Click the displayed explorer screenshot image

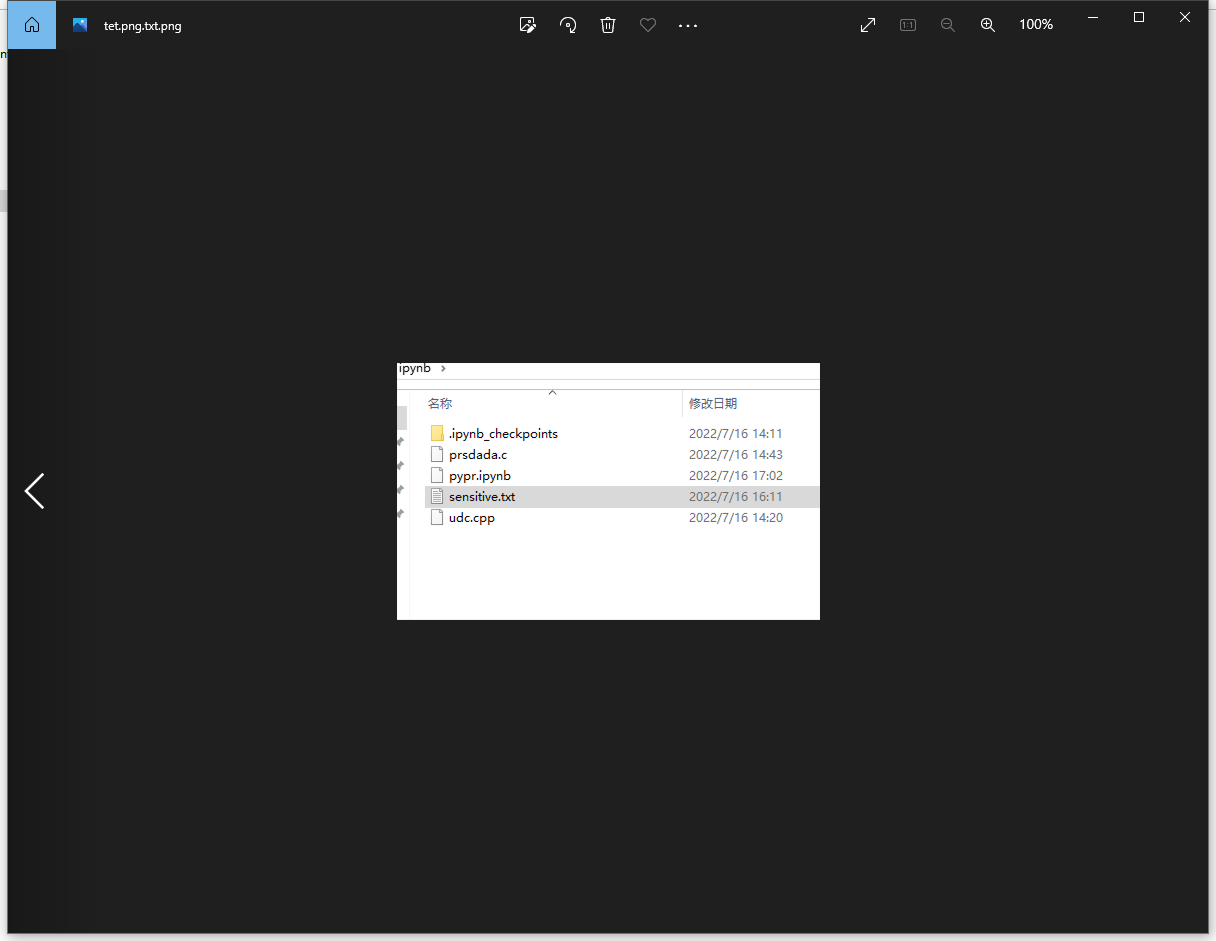click(x=608, y=491)
